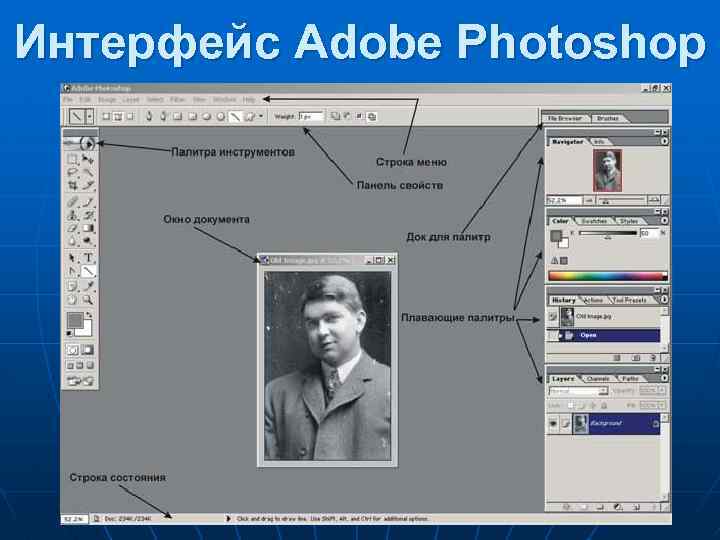Select the Dodge tool
The image size is (720, 540).
(x=88, y=241)
